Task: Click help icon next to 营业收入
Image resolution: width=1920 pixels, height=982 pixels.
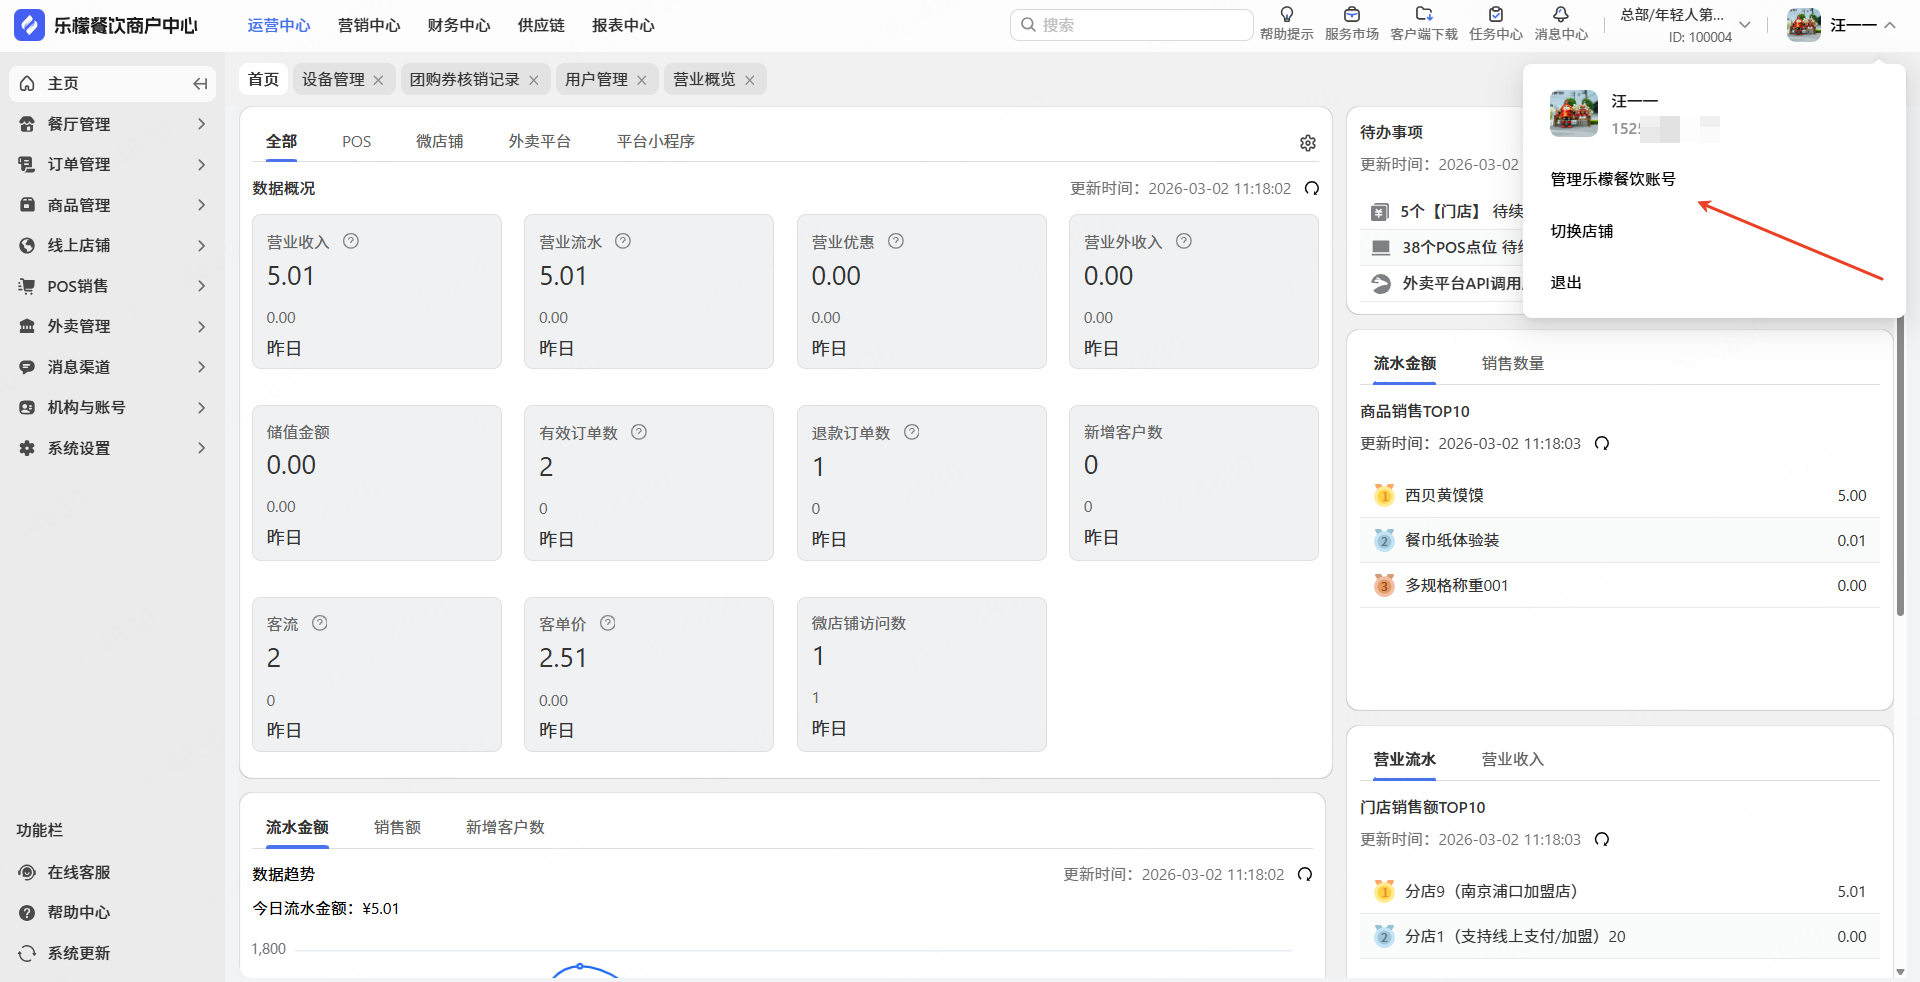Action: pyautogui.click(x=351, y=241)
